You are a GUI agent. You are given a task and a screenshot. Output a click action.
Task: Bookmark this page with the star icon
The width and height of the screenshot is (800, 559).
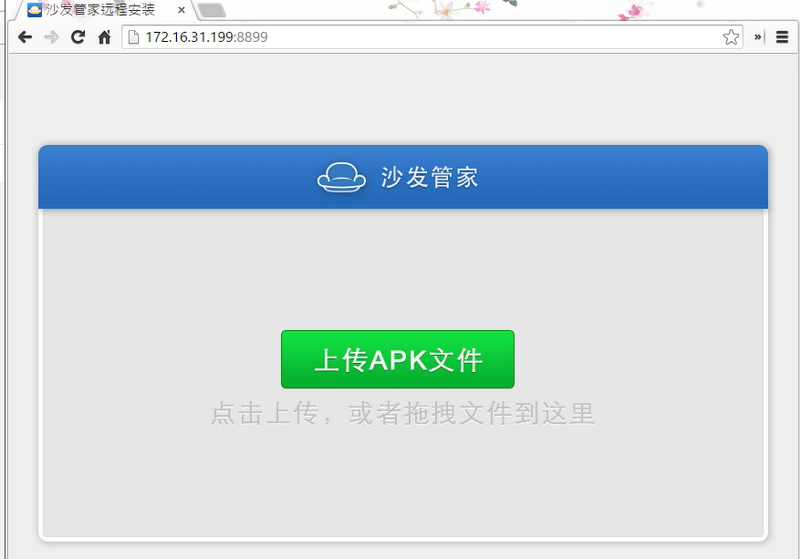pyautogui.click(x=731, y=37)
